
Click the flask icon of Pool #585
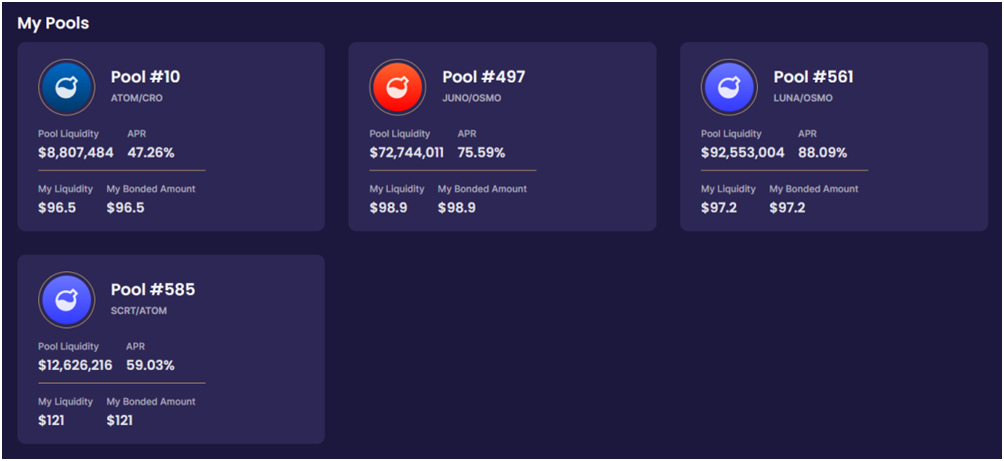[67, 300]
